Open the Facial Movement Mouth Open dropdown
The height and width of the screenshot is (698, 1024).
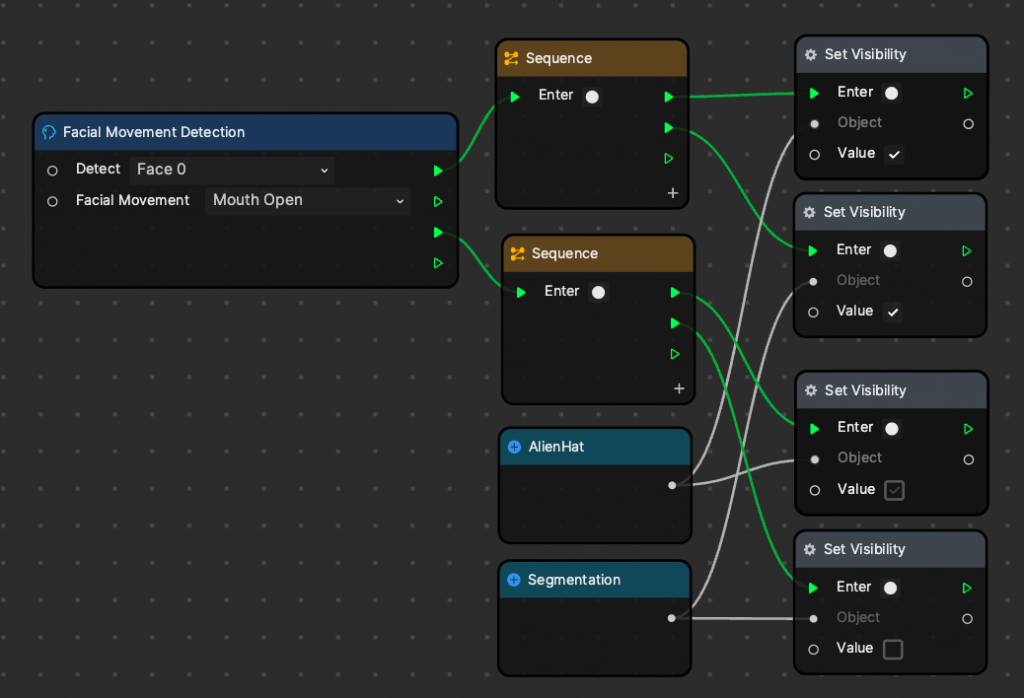click(x=308, y=200)
